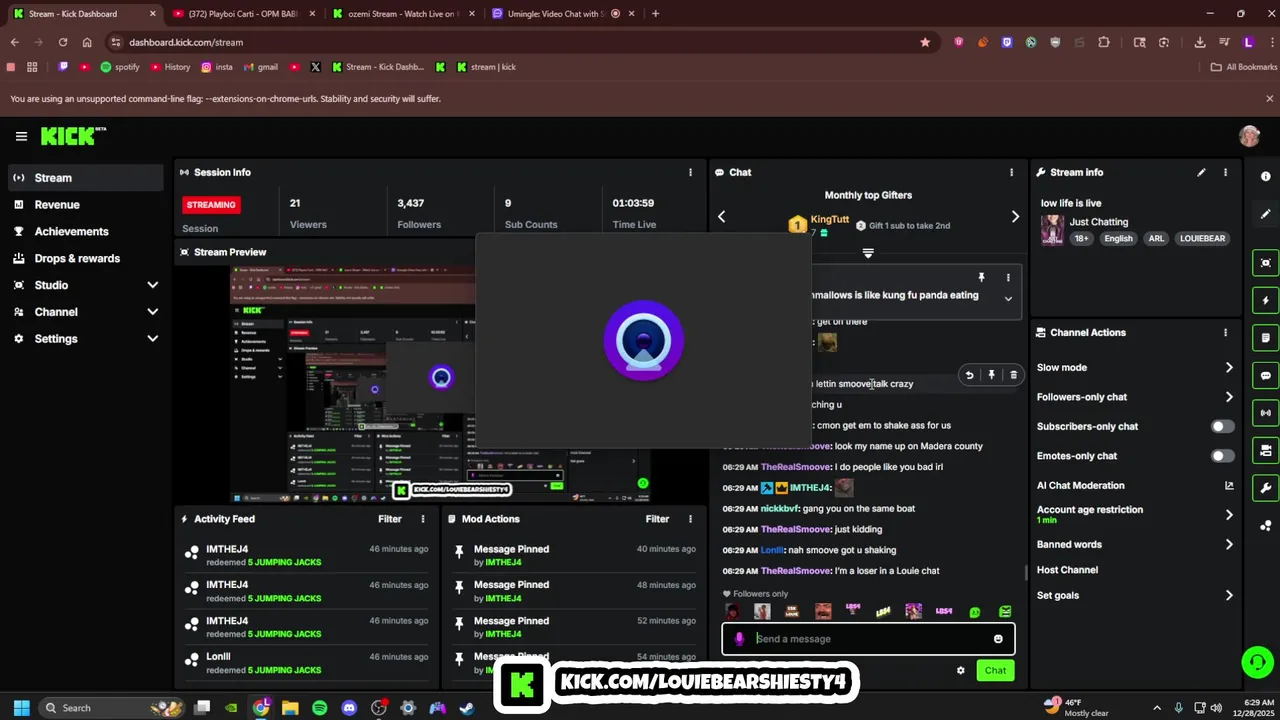This screenshot has width=1280, height=720.
Task: Click the Windows Start button
Action: 21,708
